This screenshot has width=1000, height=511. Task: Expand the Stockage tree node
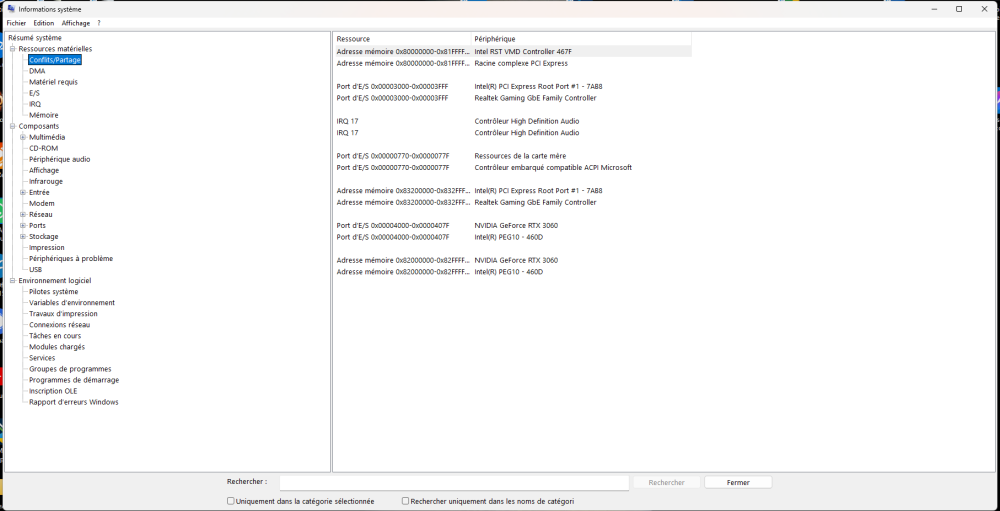23,237
